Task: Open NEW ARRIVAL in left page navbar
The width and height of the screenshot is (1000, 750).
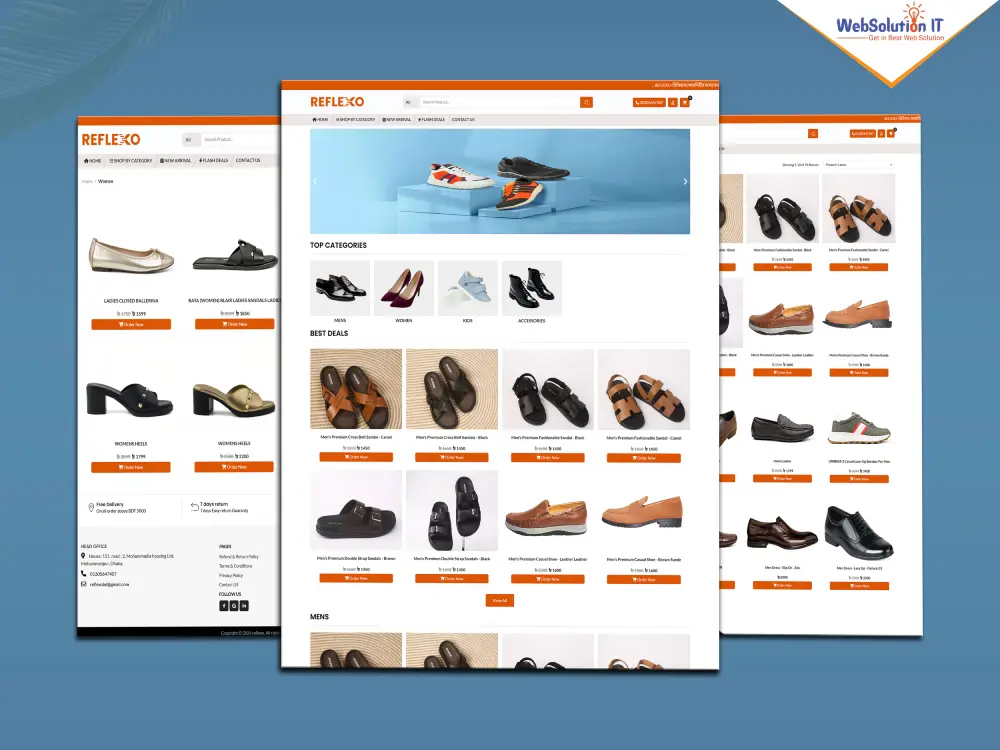Action: (x=175, y=161)
